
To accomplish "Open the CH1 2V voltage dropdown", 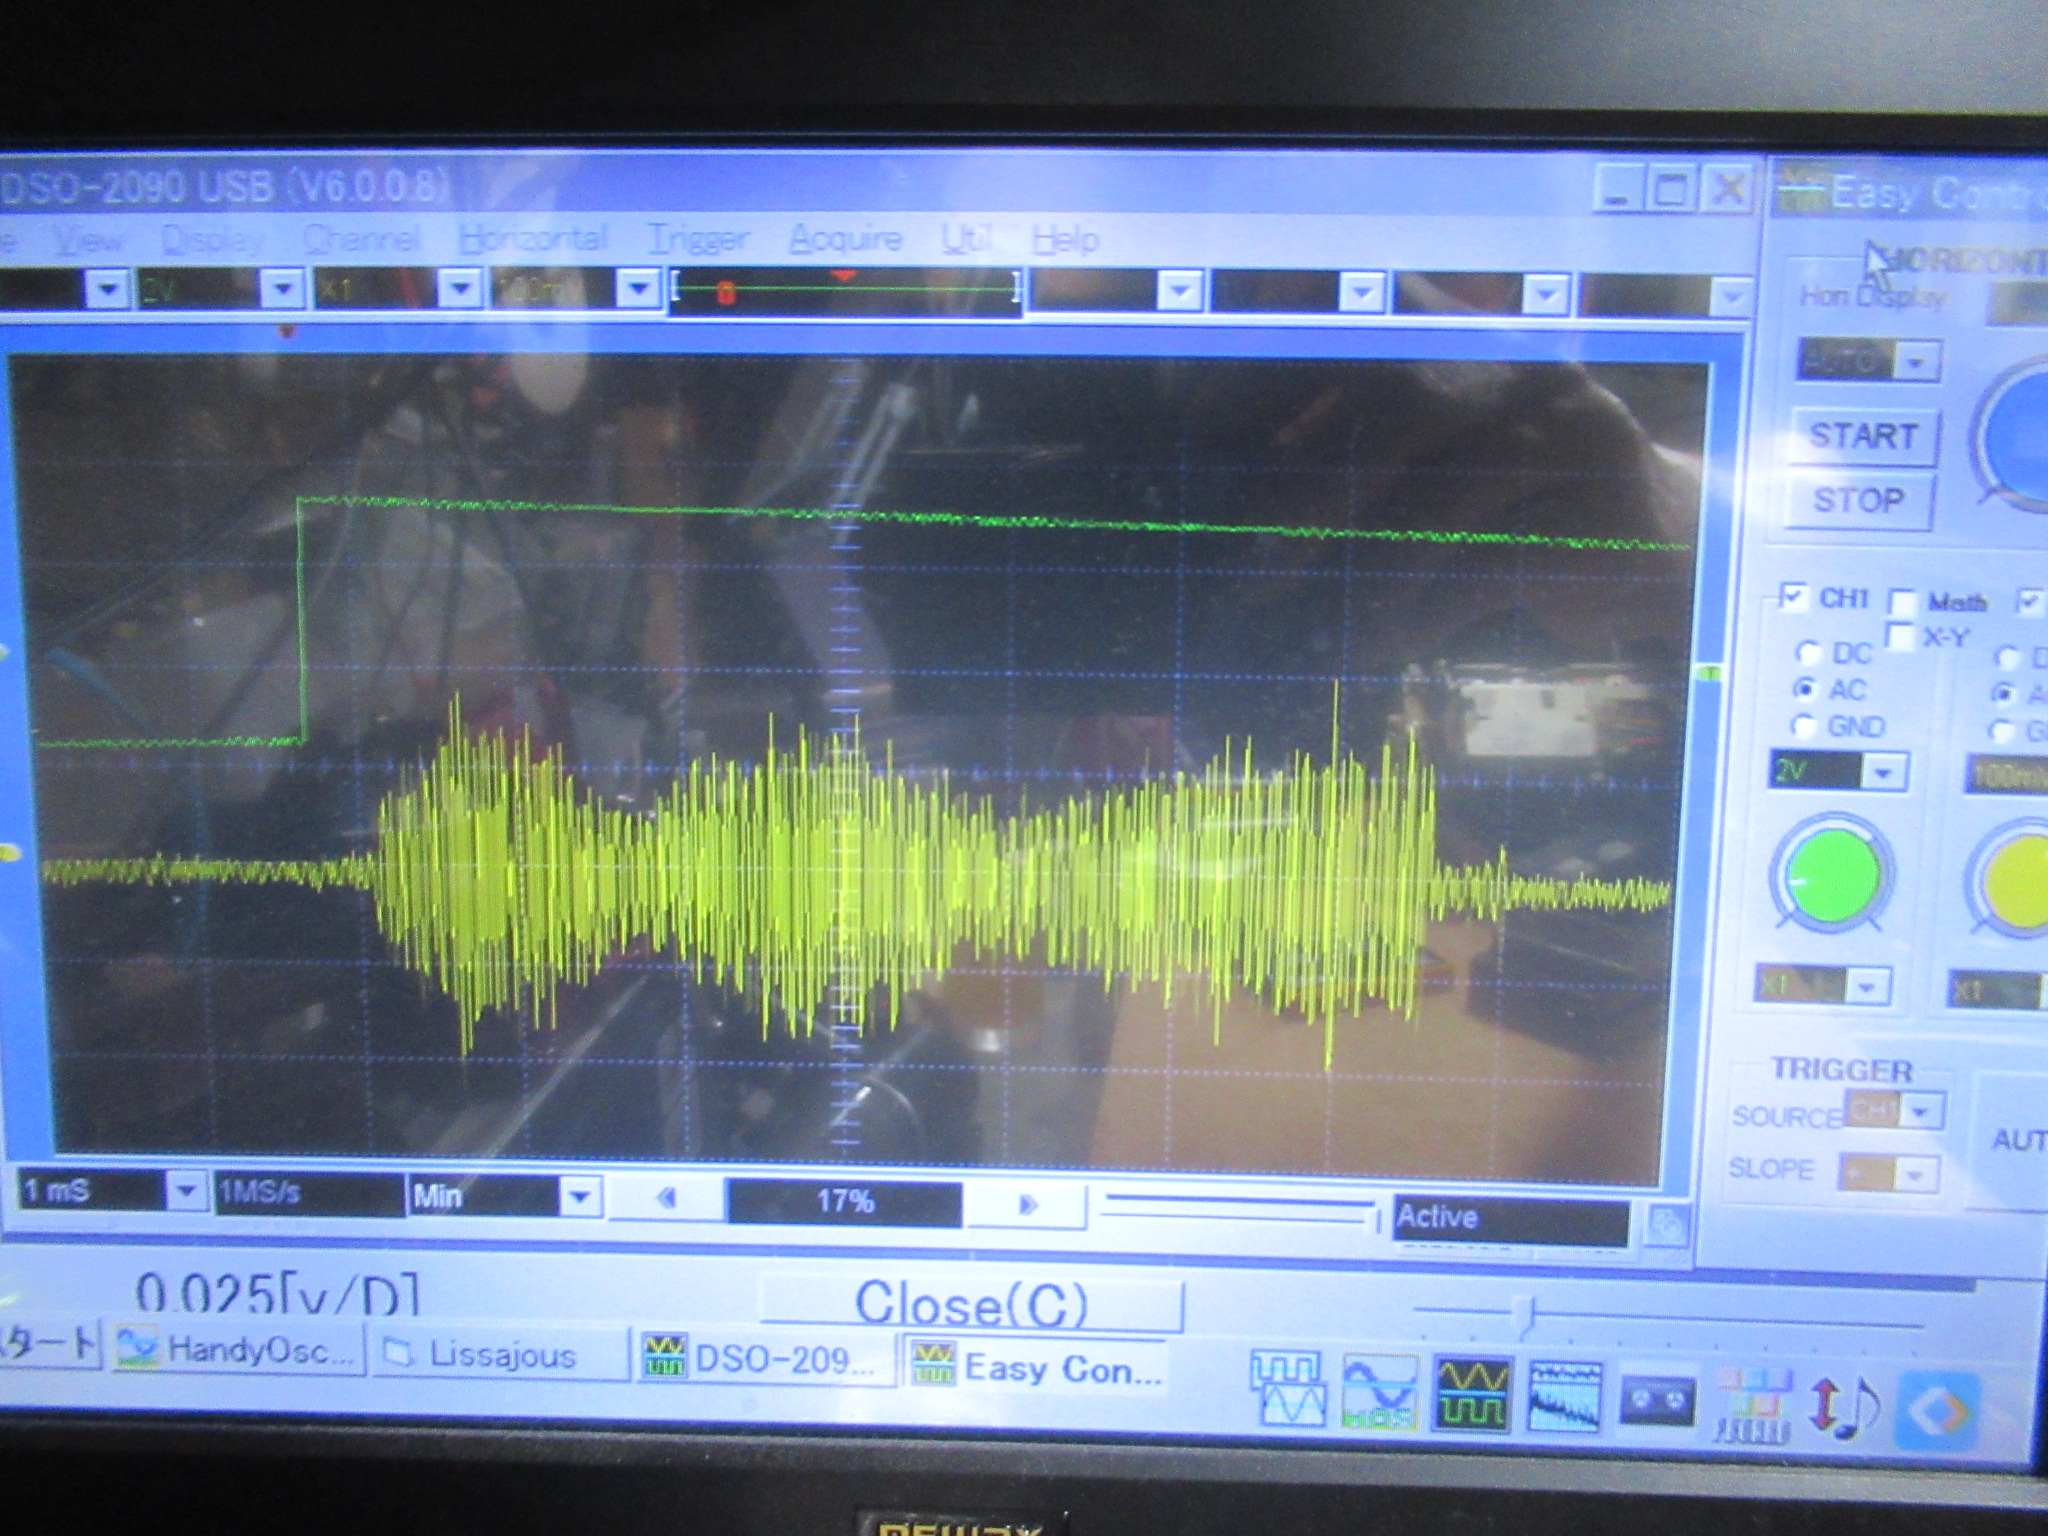I will pyautogui.click(x=1883, y=772).
